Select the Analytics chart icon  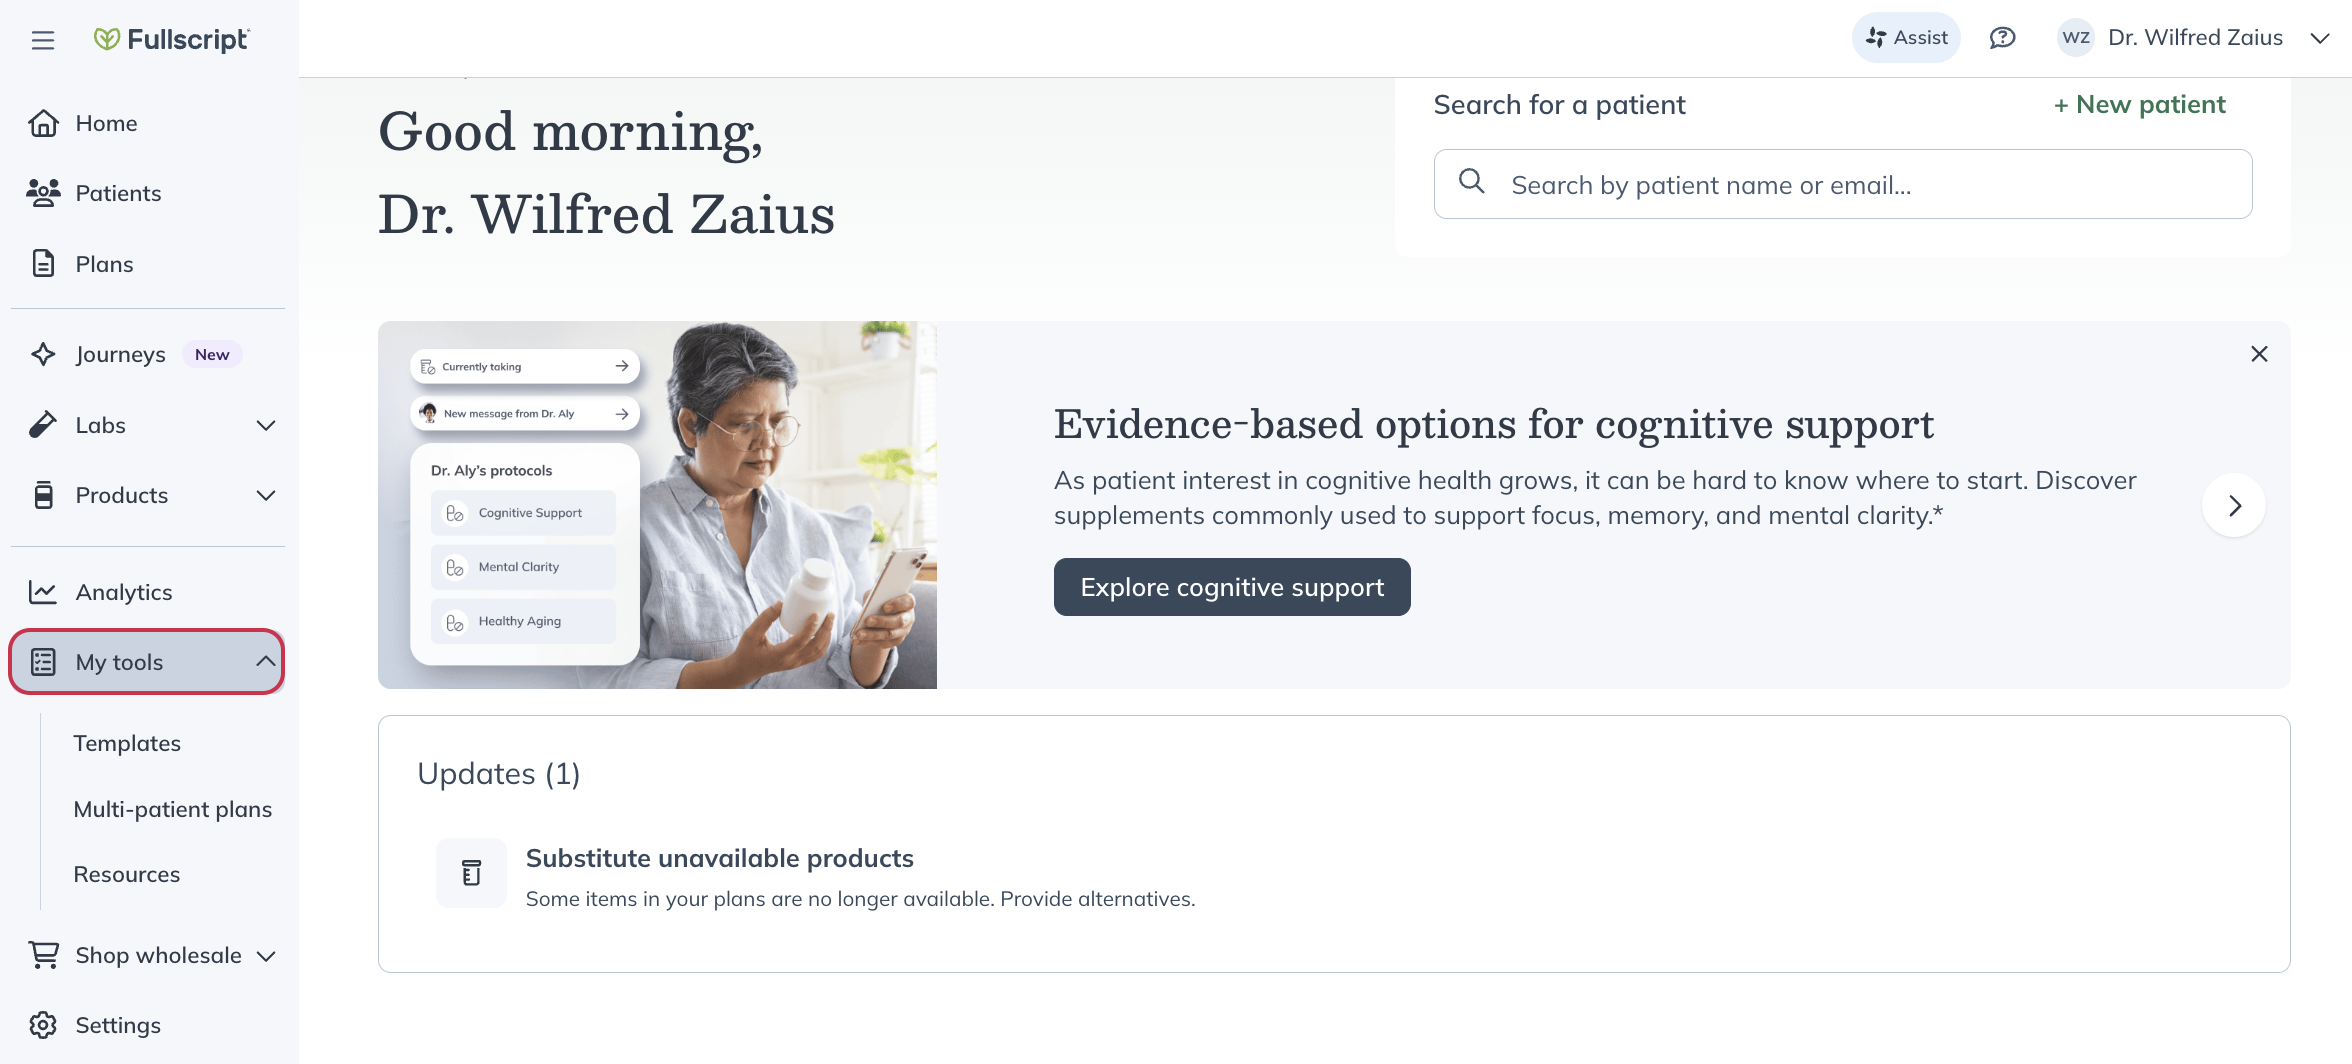[x=43, y=591]
